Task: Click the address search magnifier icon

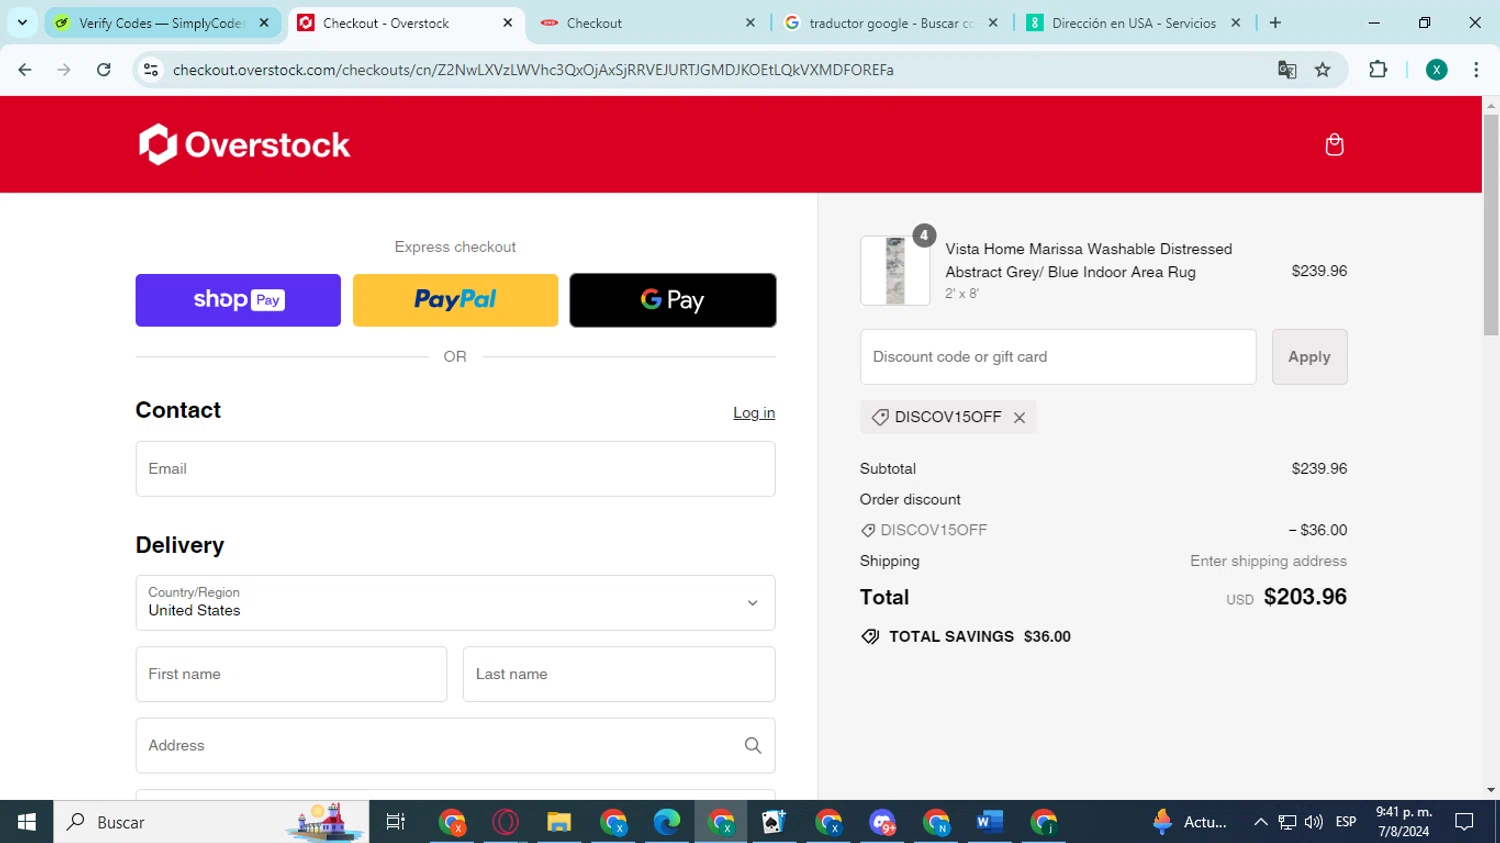Action: pos(753,746)
